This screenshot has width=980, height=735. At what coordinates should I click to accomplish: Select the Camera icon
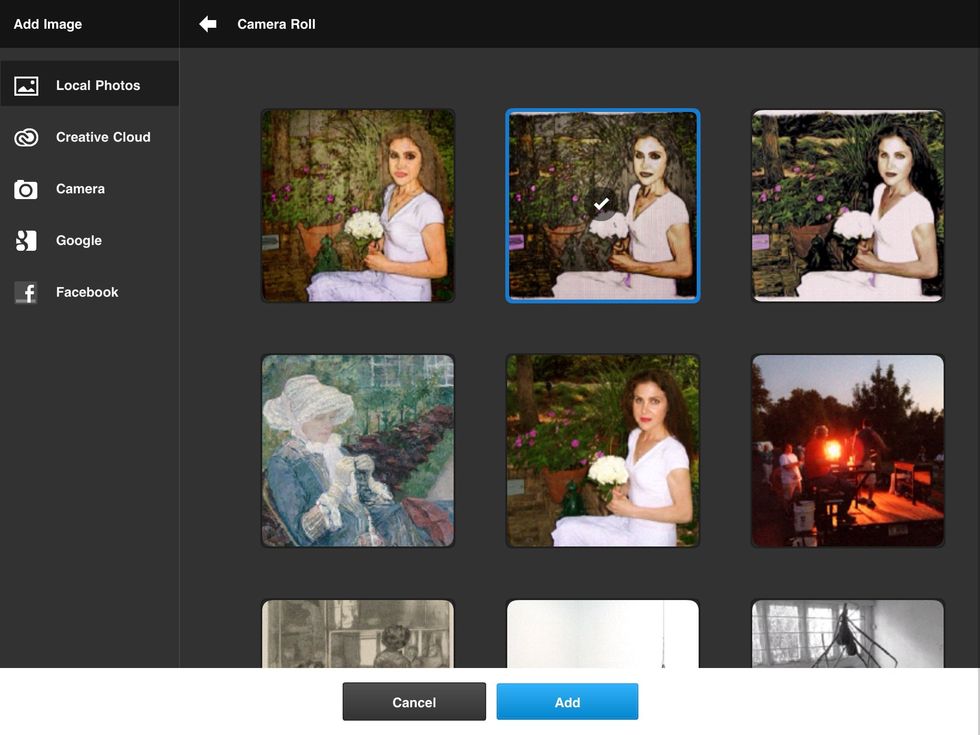[26, 188]
